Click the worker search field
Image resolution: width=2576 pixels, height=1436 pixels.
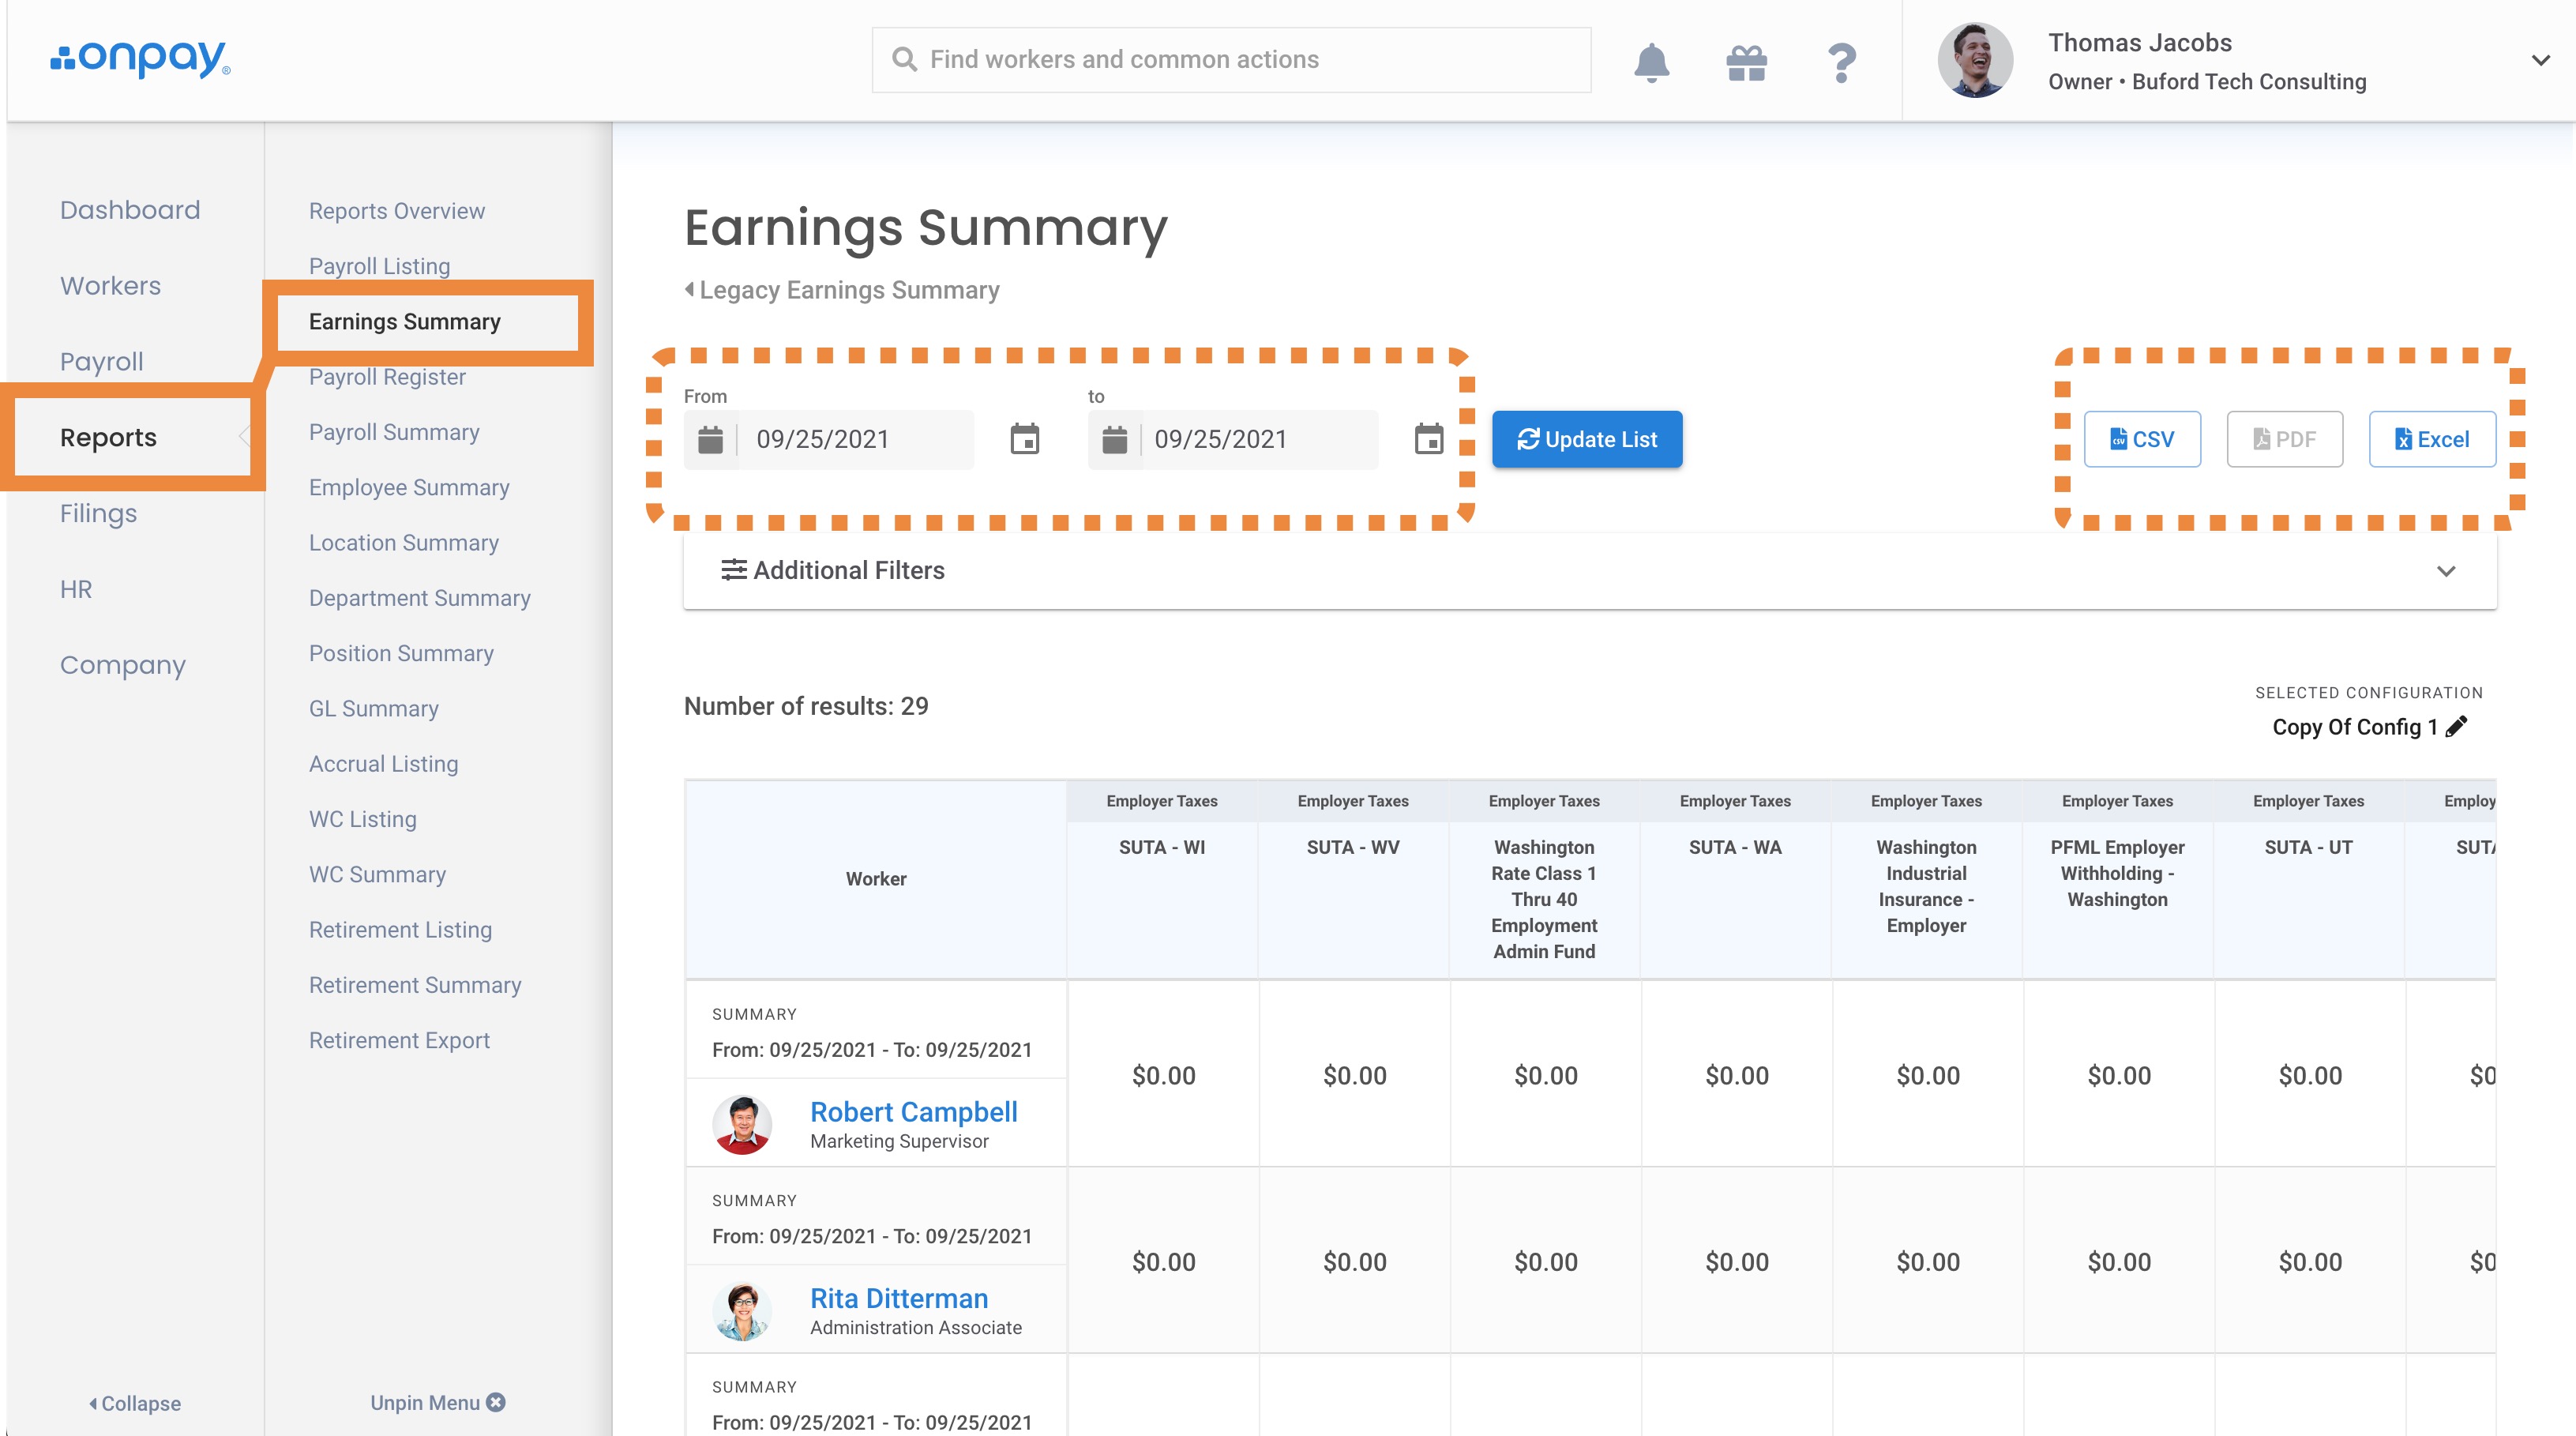click(x=1230, y=60)
